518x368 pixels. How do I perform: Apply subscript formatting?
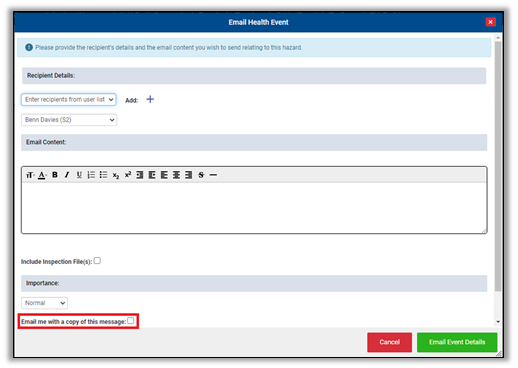(116, 175)
